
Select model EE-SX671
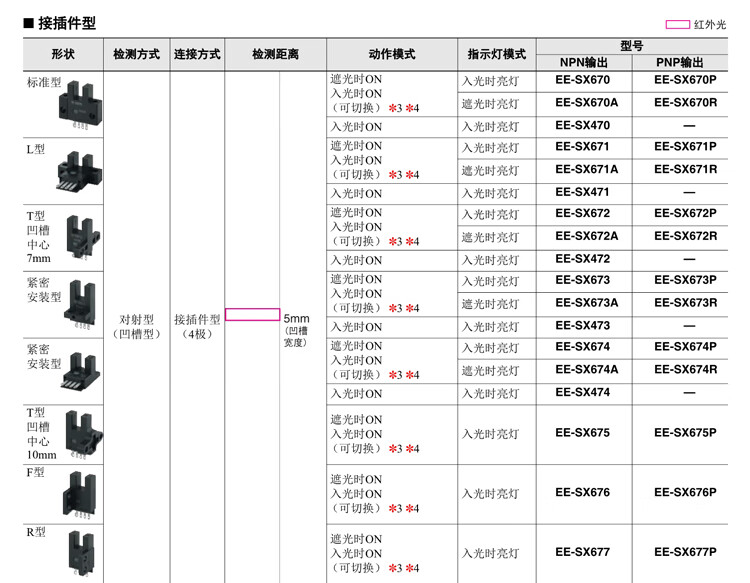click(x=582, y=146)
